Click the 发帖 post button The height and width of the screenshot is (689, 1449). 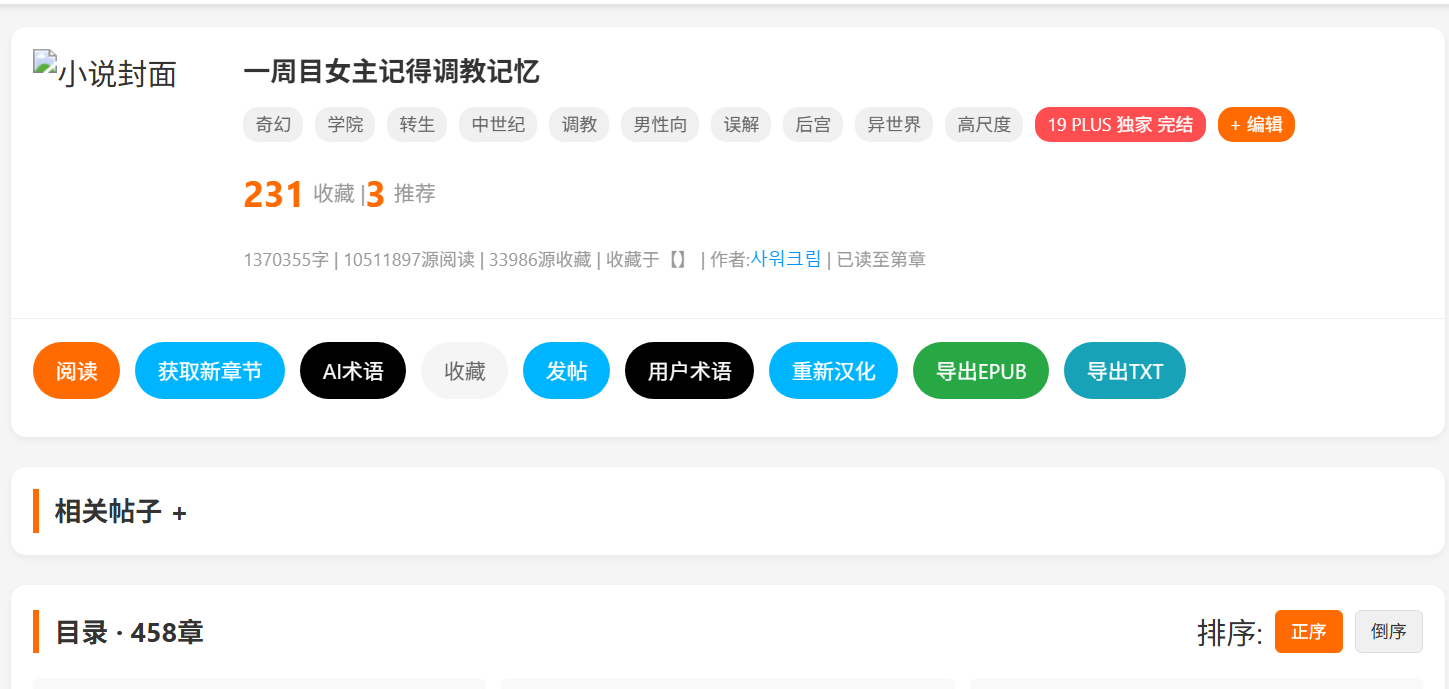click(x=566, y=371)
